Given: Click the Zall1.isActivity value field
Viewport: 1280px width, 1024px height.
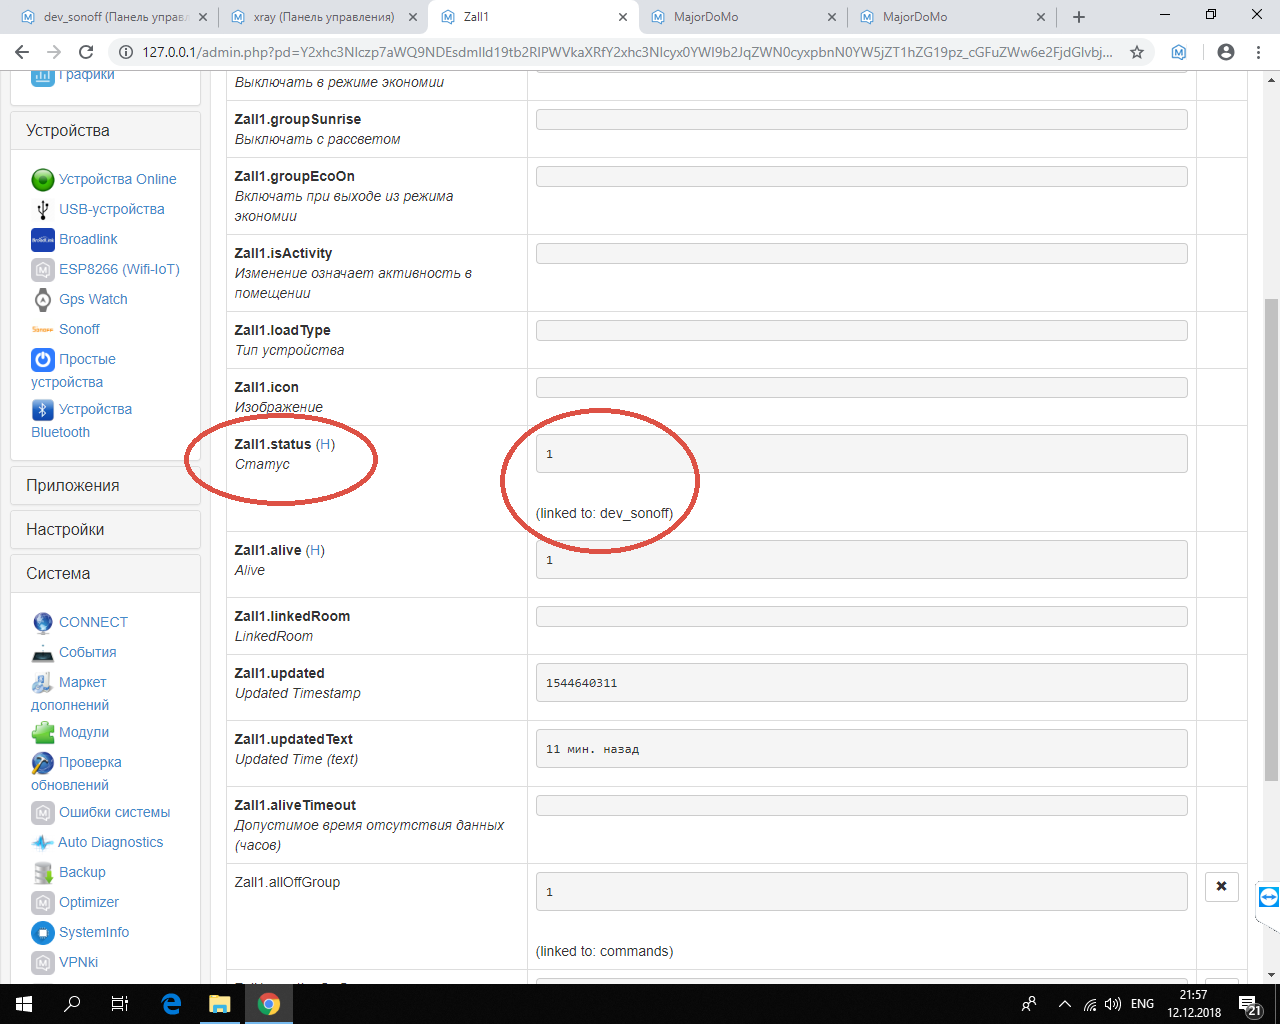Looking at the screenshot, I should pos(861,254).
